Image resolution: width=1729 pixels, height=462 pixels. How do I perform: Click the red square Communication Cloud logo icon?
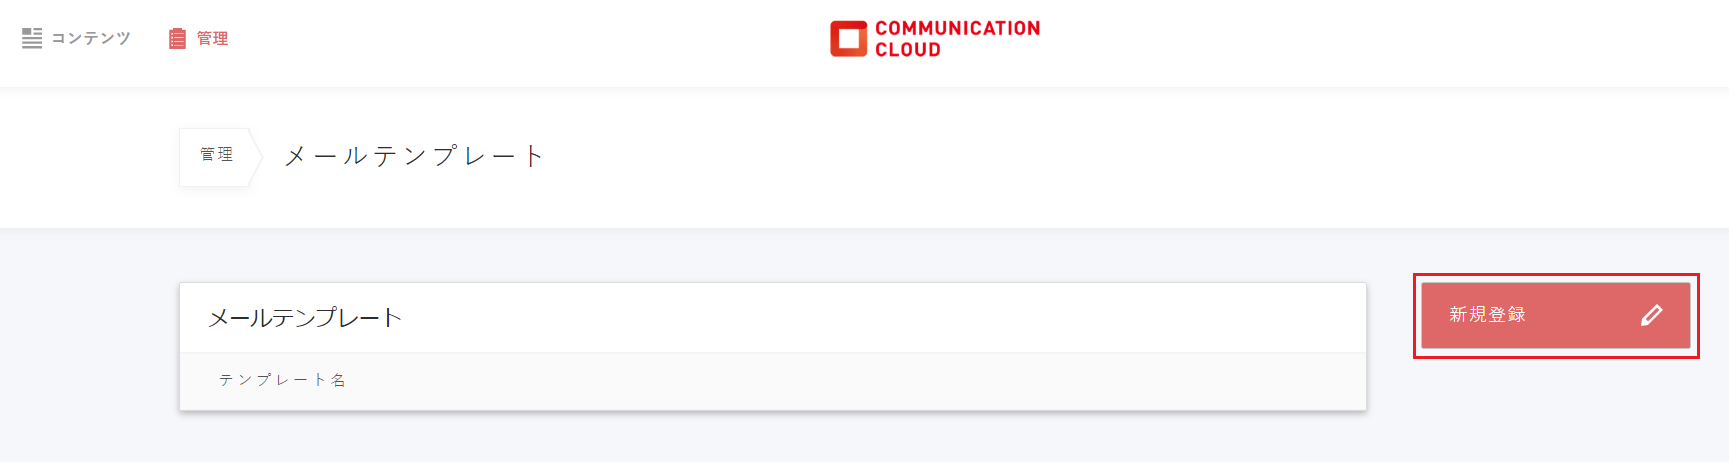click(x=848, y=39)
